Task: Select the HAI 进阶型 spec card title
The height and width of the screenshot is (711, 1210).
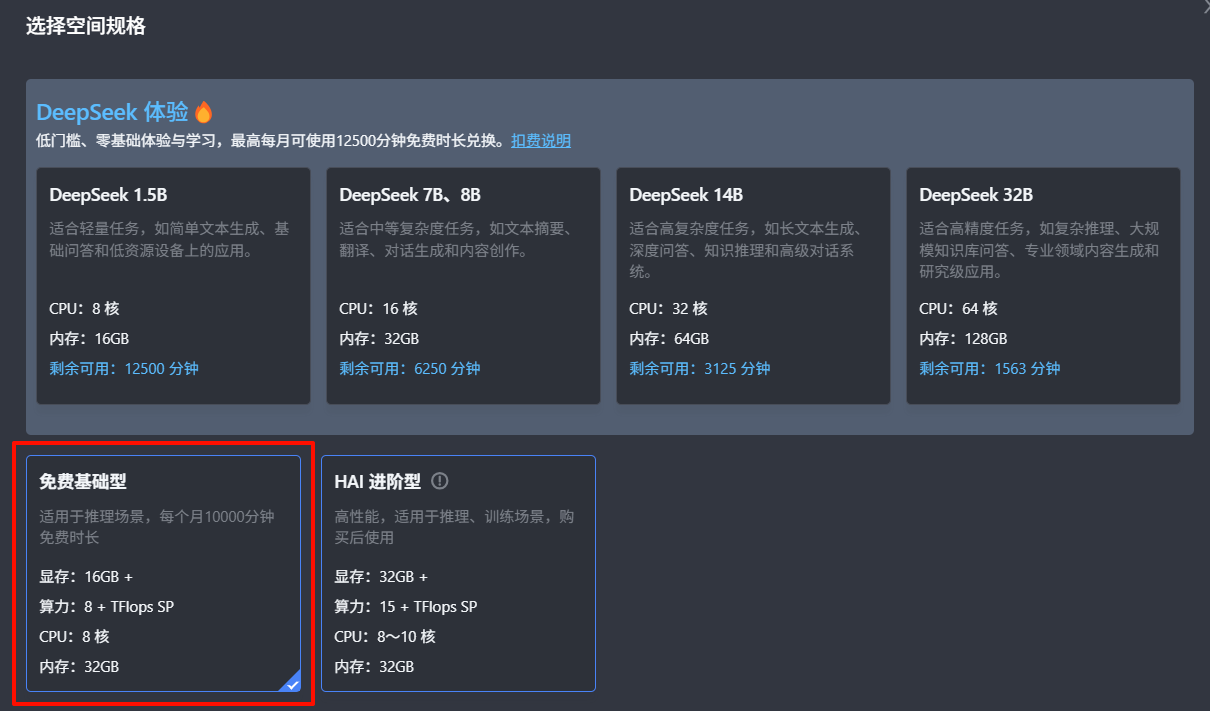Action: (378, 481)
